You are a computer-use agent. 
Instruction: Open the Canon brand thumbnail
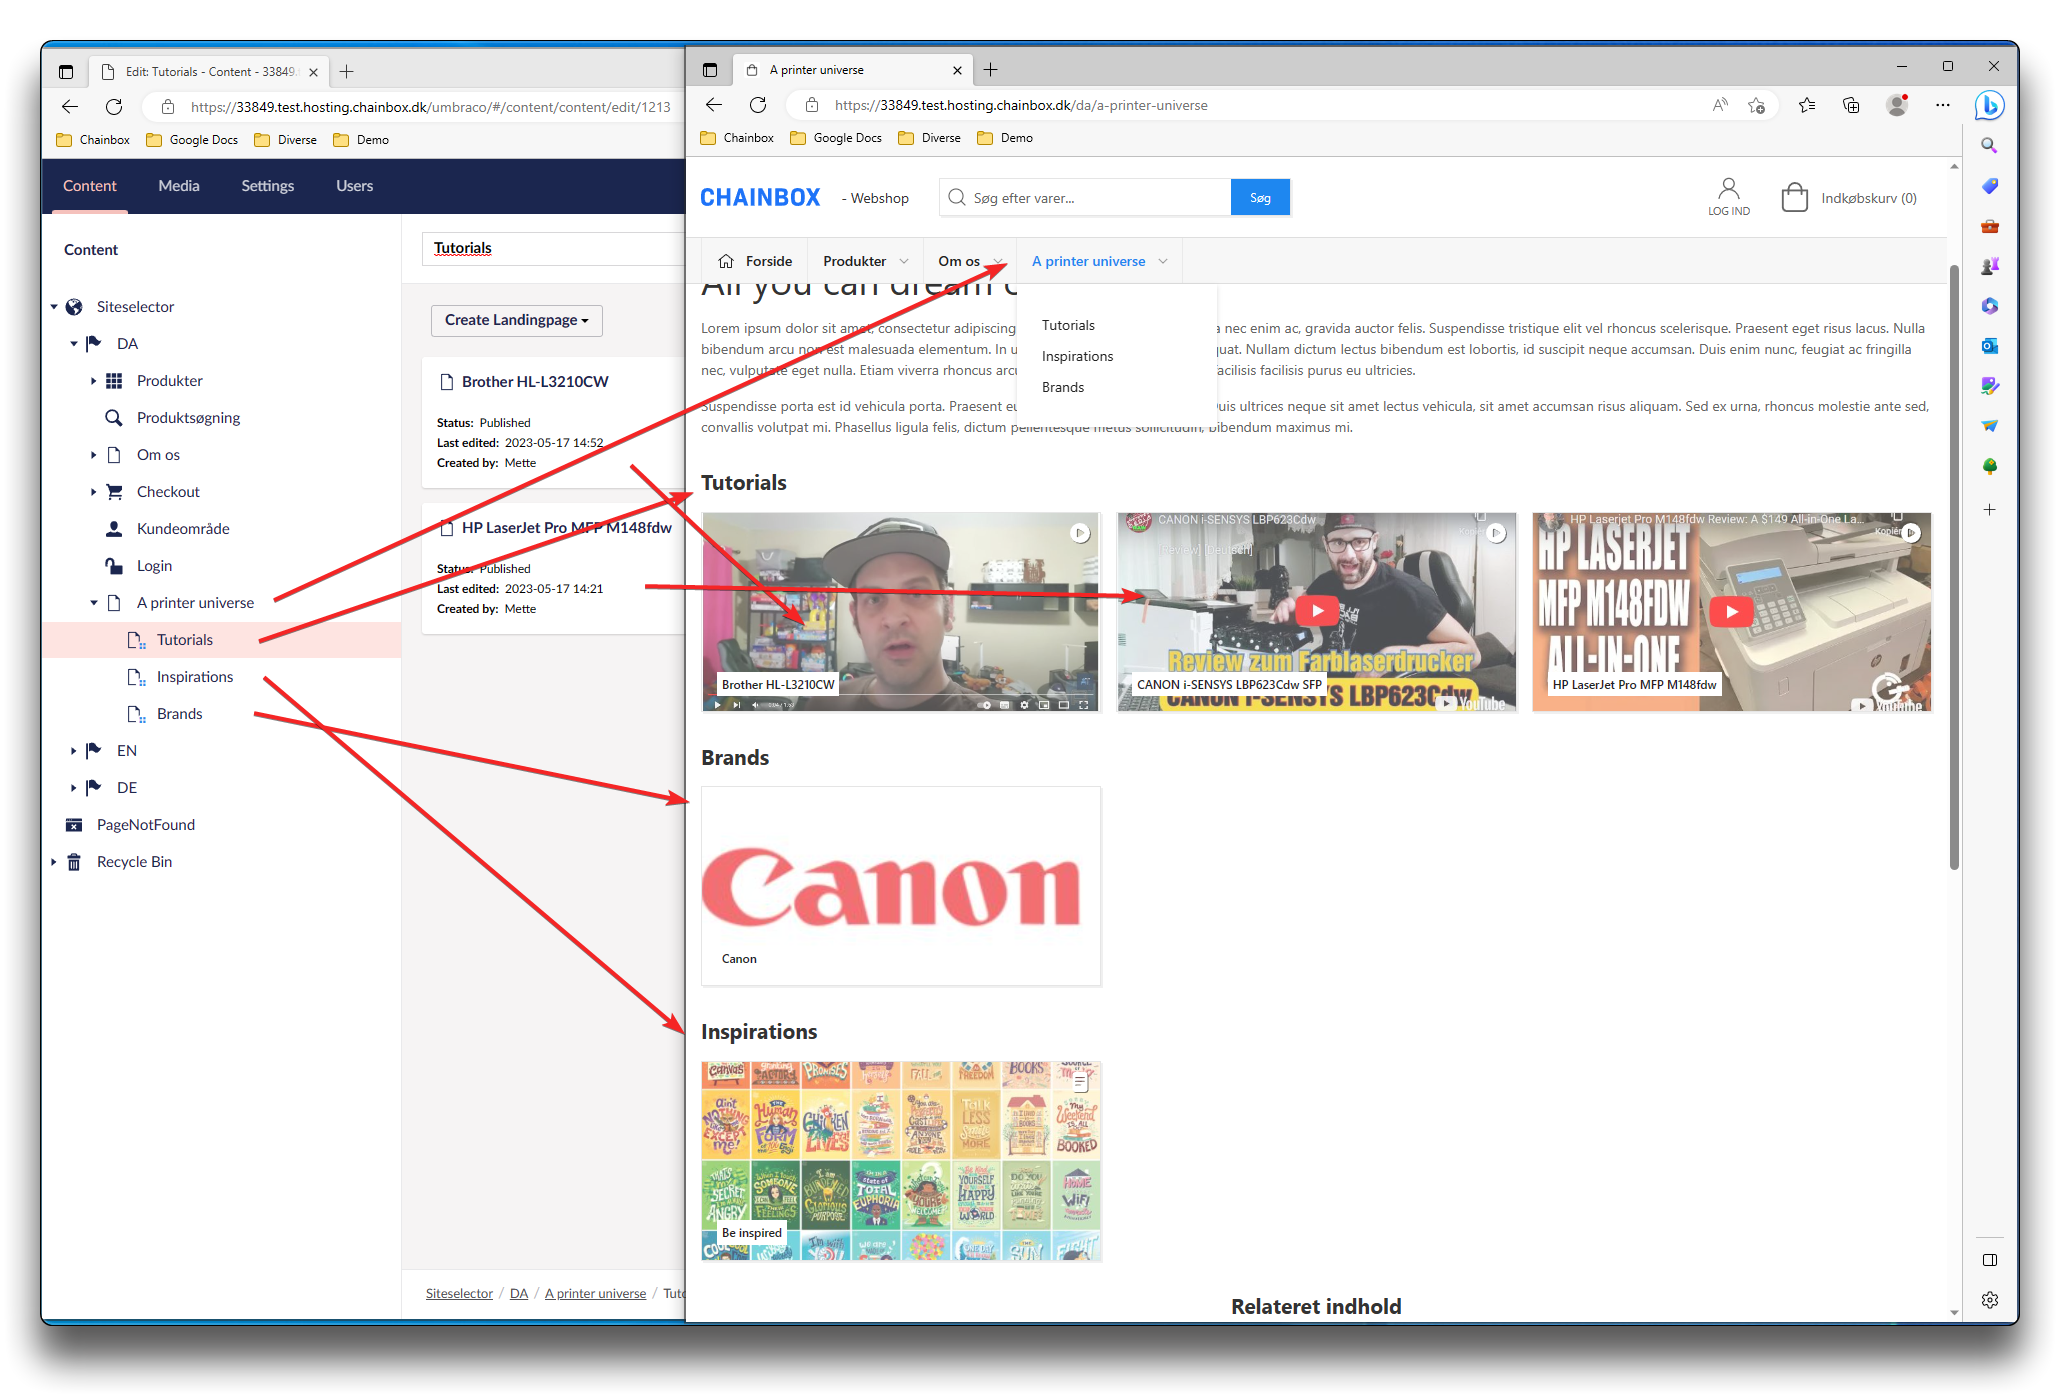pos(900,885)
